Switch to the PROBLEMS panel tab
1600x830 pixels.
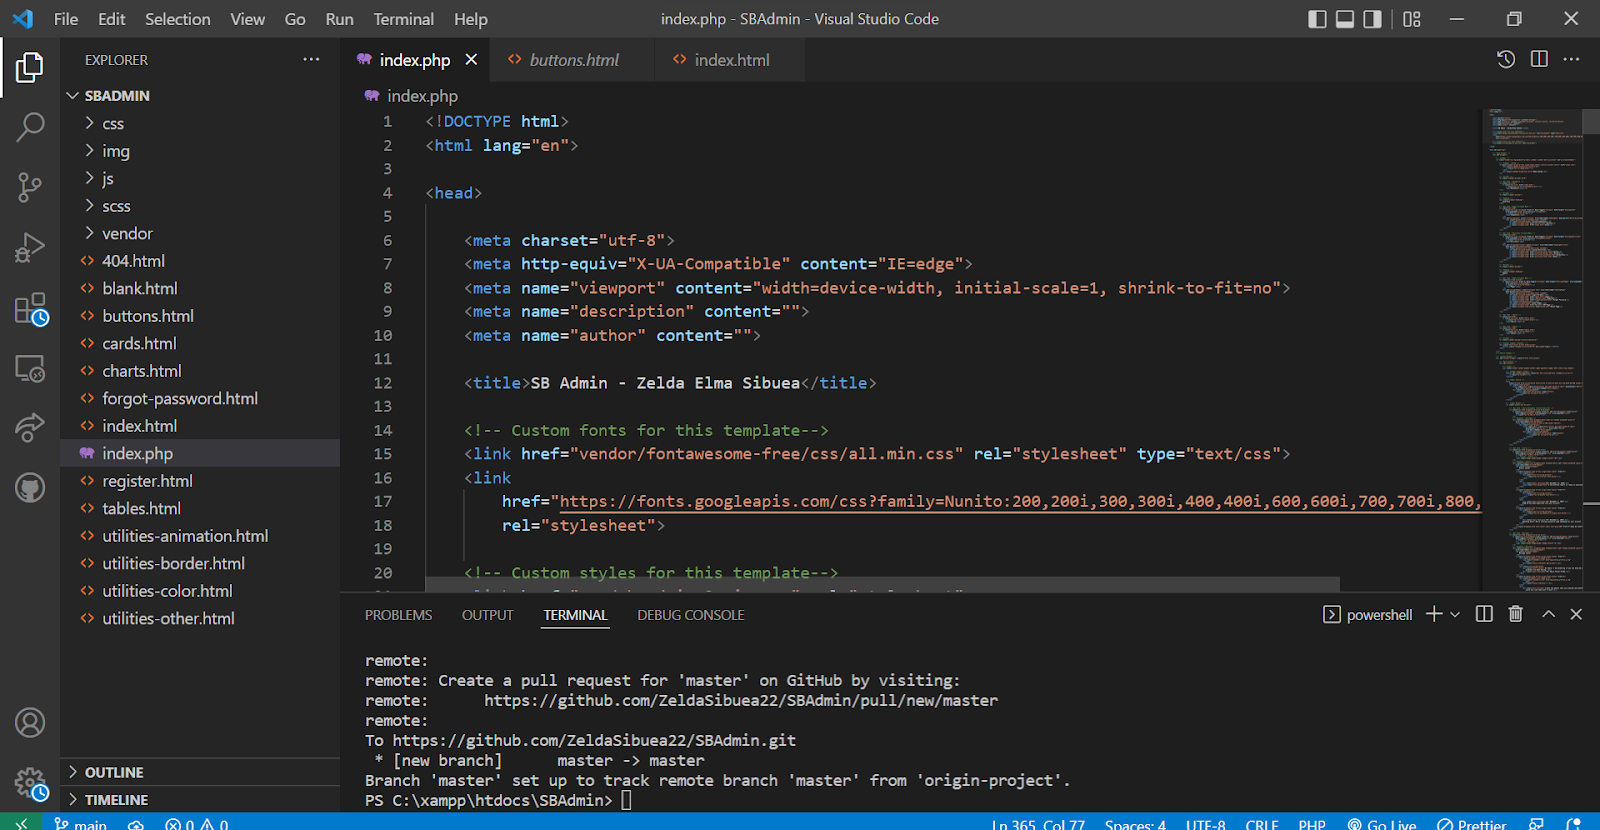[399, 615]
